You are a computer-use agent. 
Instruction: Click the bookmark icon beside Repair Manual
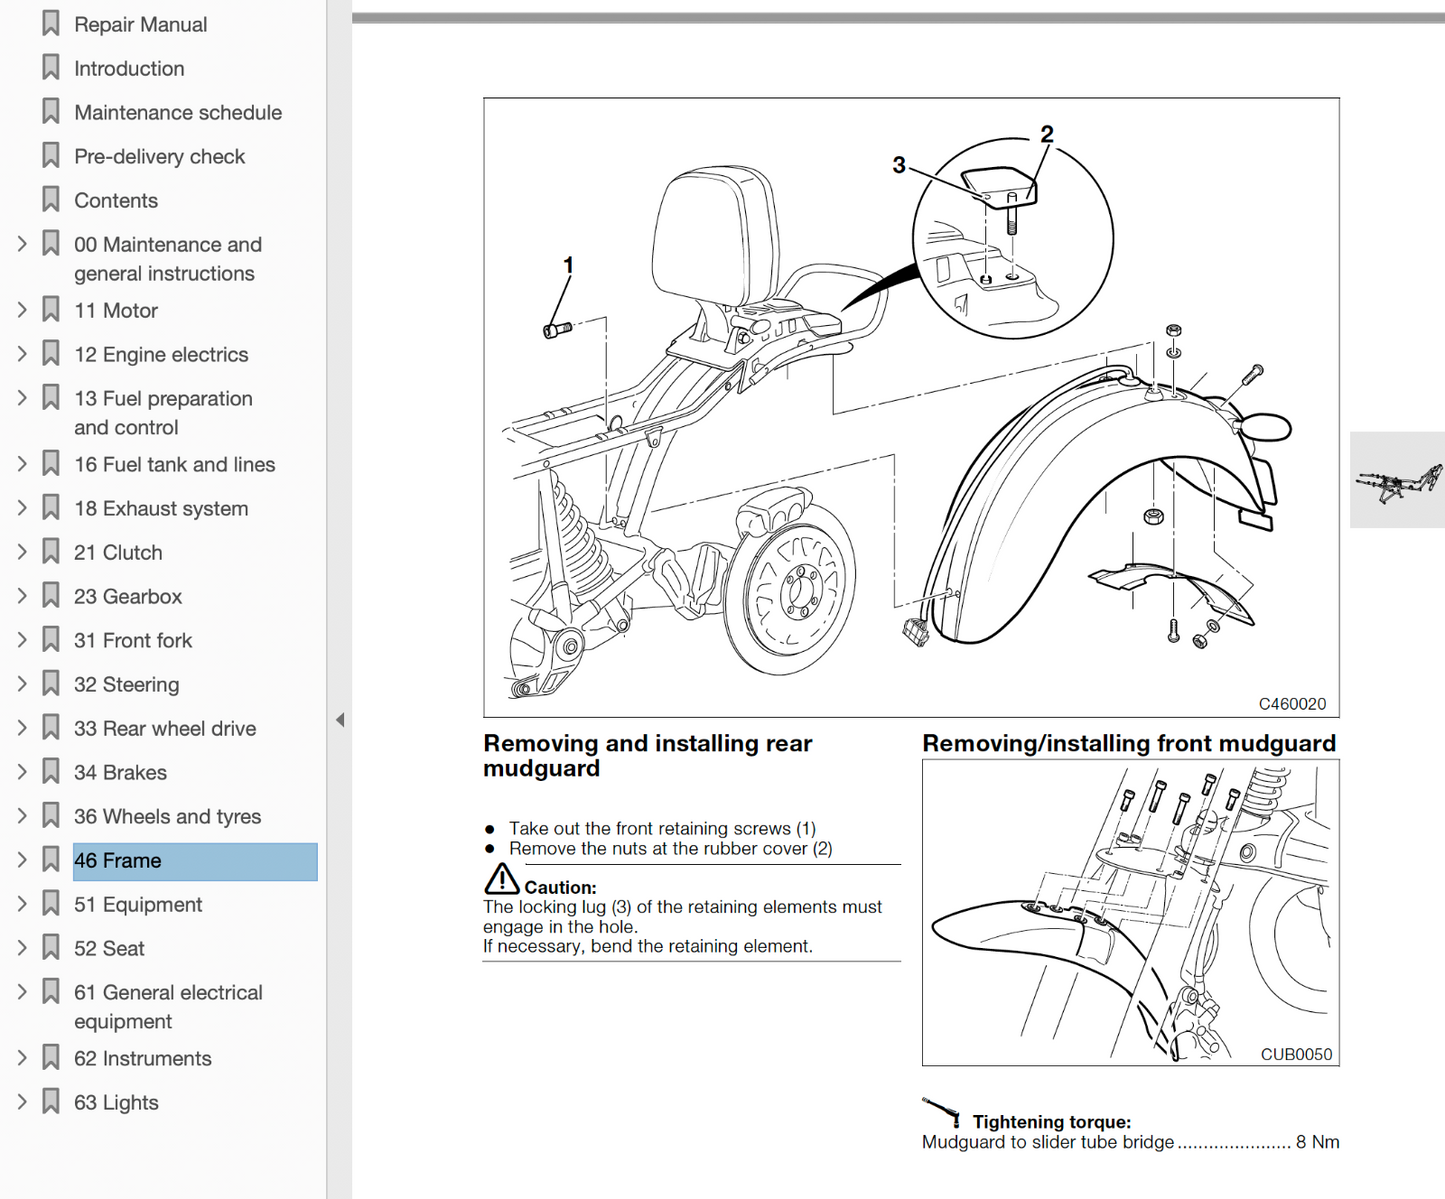[51, 24]
